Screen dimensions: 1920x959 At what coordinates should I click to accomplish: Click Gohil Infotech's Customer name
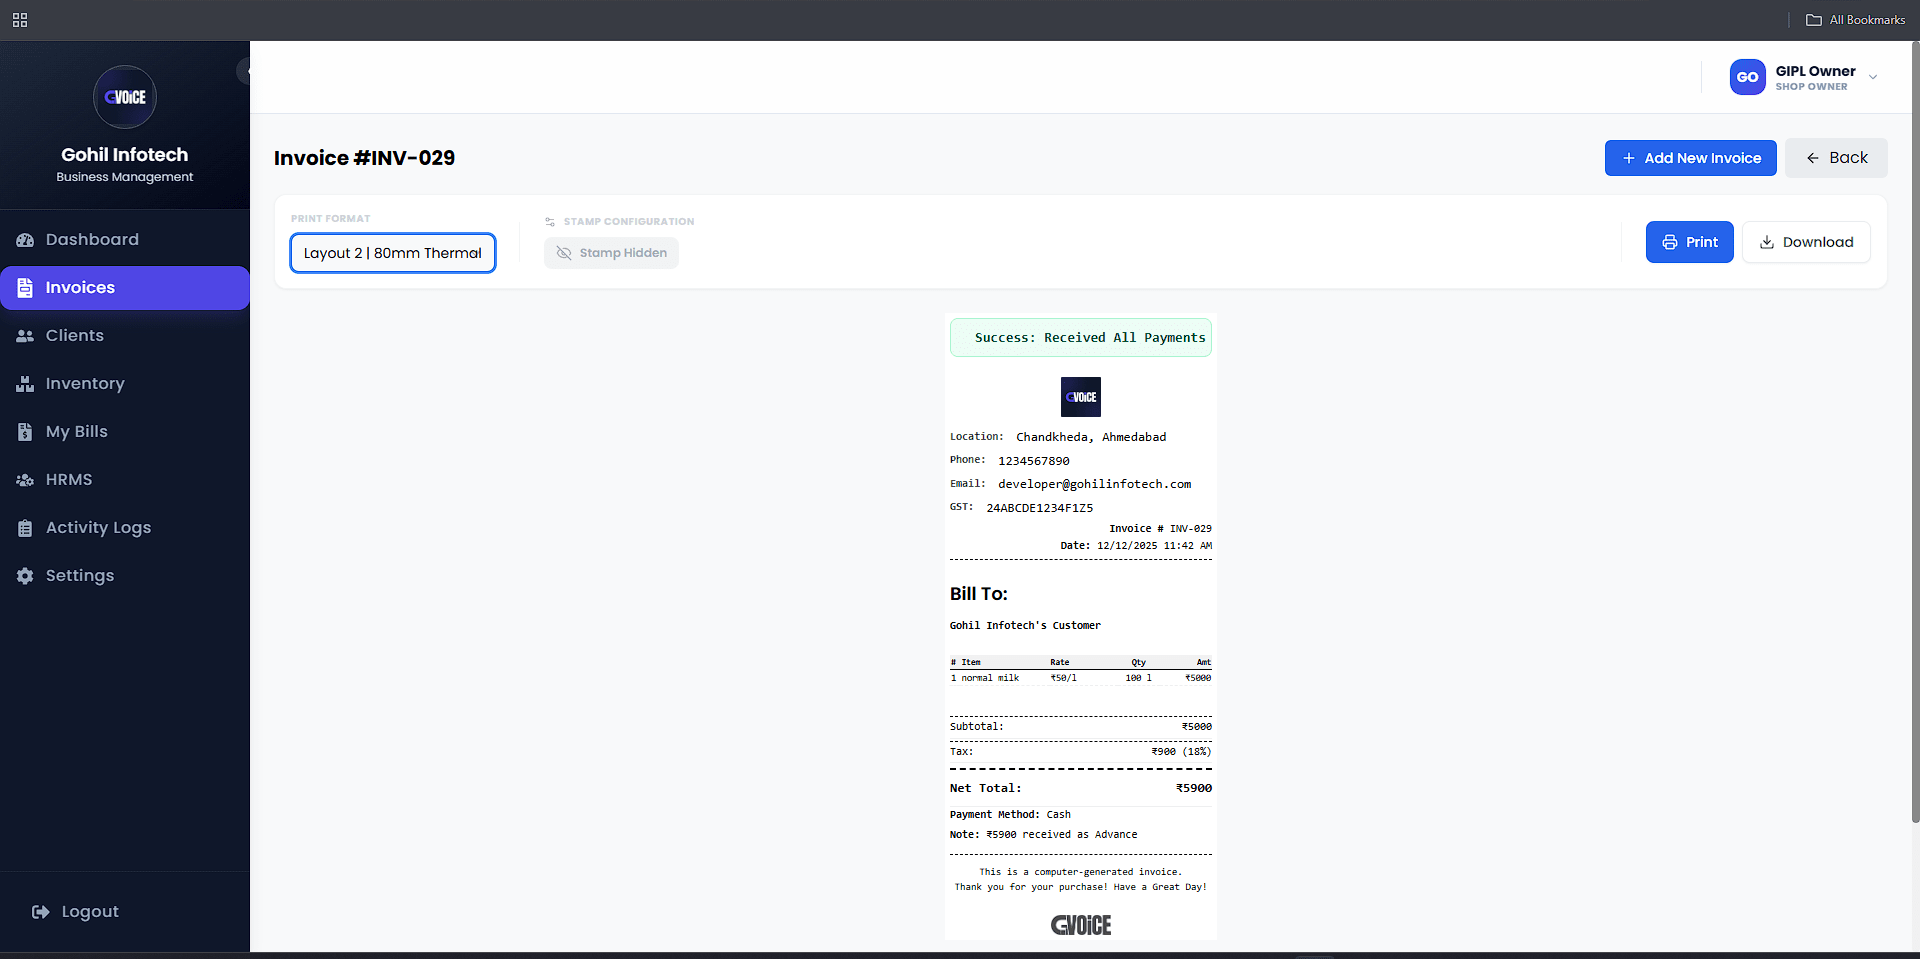[1025, 626]
